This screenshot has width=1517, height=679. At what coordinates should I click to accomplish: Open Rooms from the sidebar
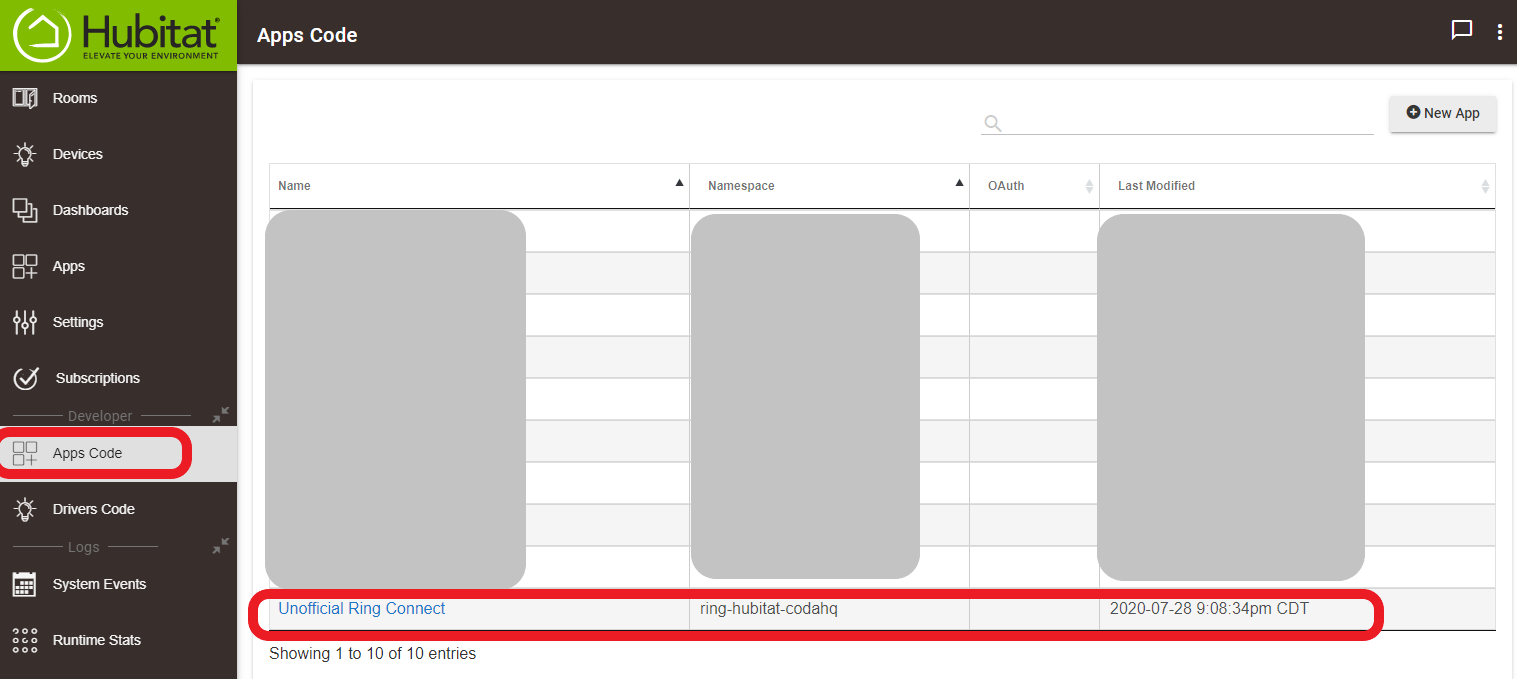(x=118, y=98)
